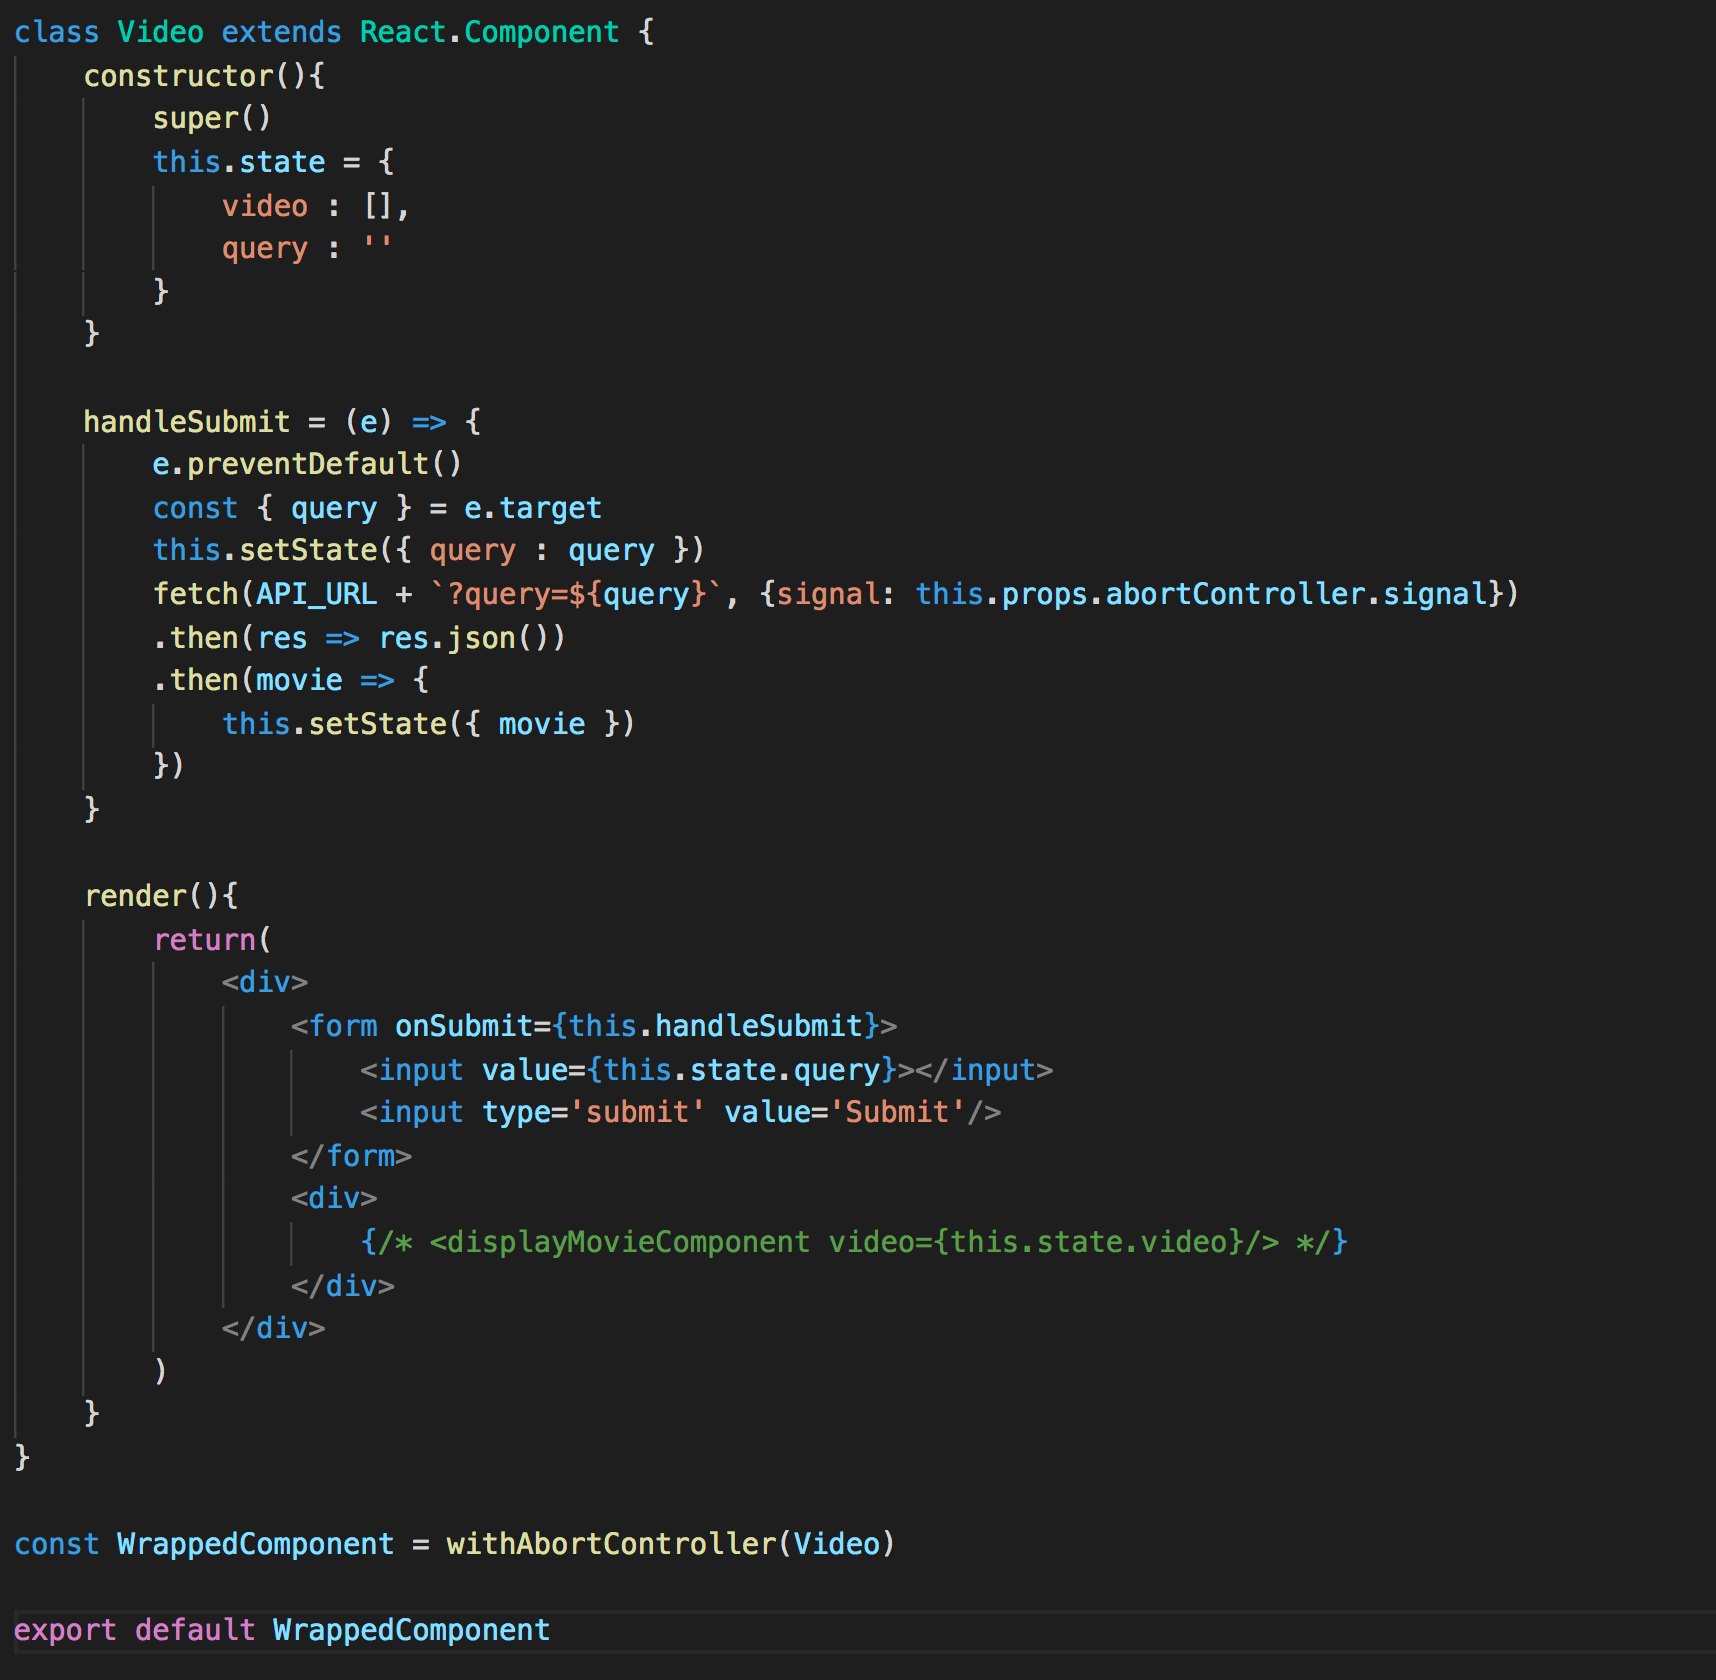The width and height of the screenshot is (1716, 1680).
Task: Click the 'class' keyword on the first line
Action: point(57,32)
